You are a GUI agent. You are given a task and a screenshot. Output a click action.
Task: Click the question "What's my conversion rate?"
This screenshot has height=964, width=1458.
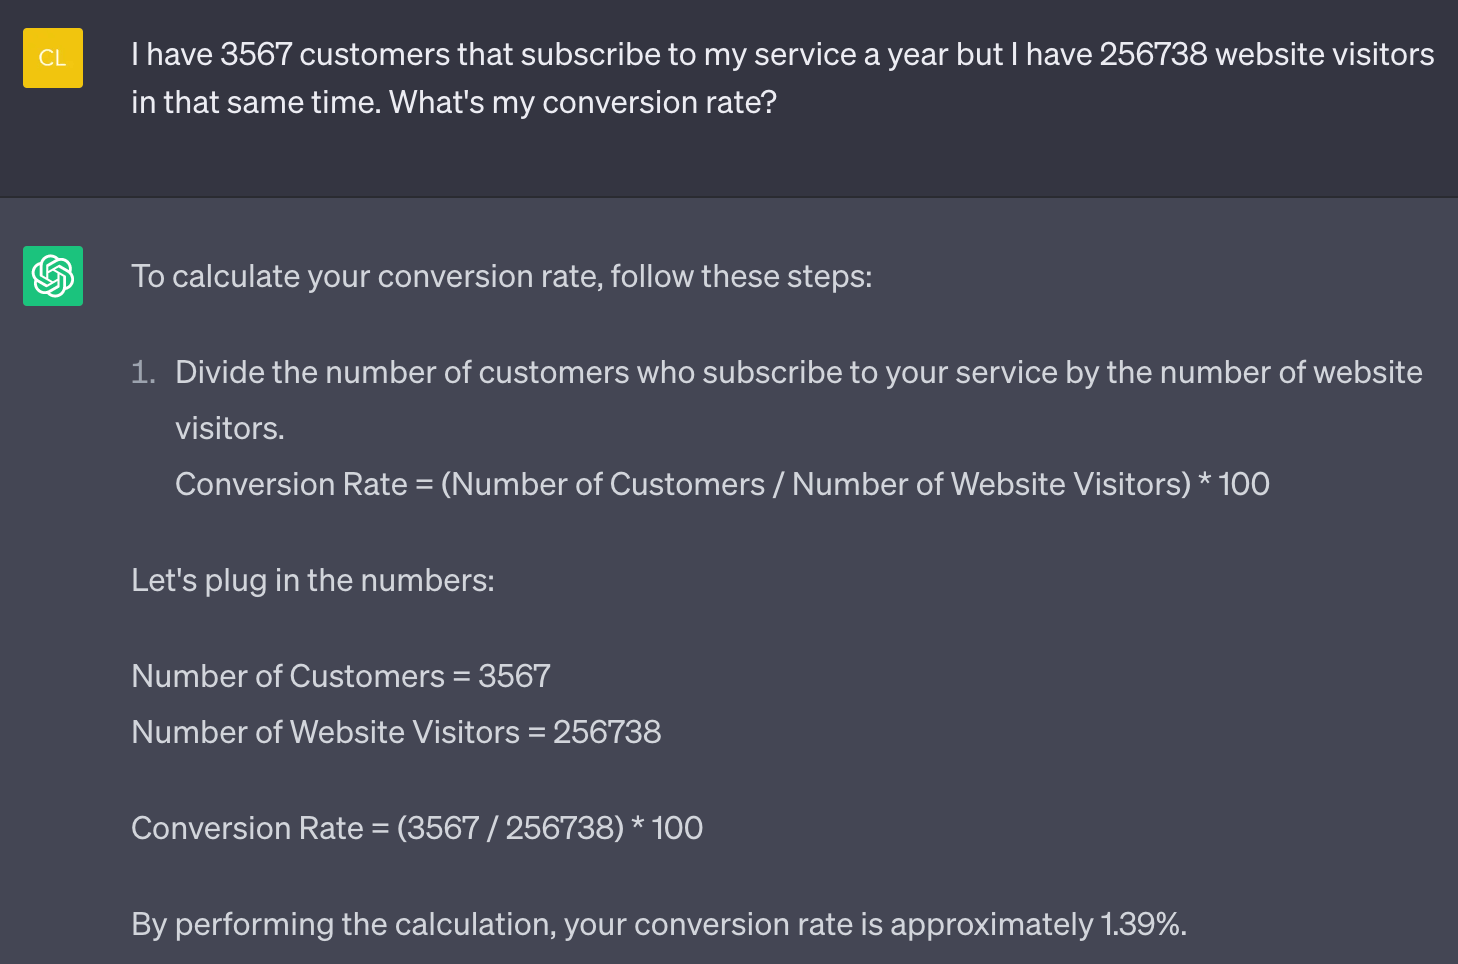click(583, 102)
